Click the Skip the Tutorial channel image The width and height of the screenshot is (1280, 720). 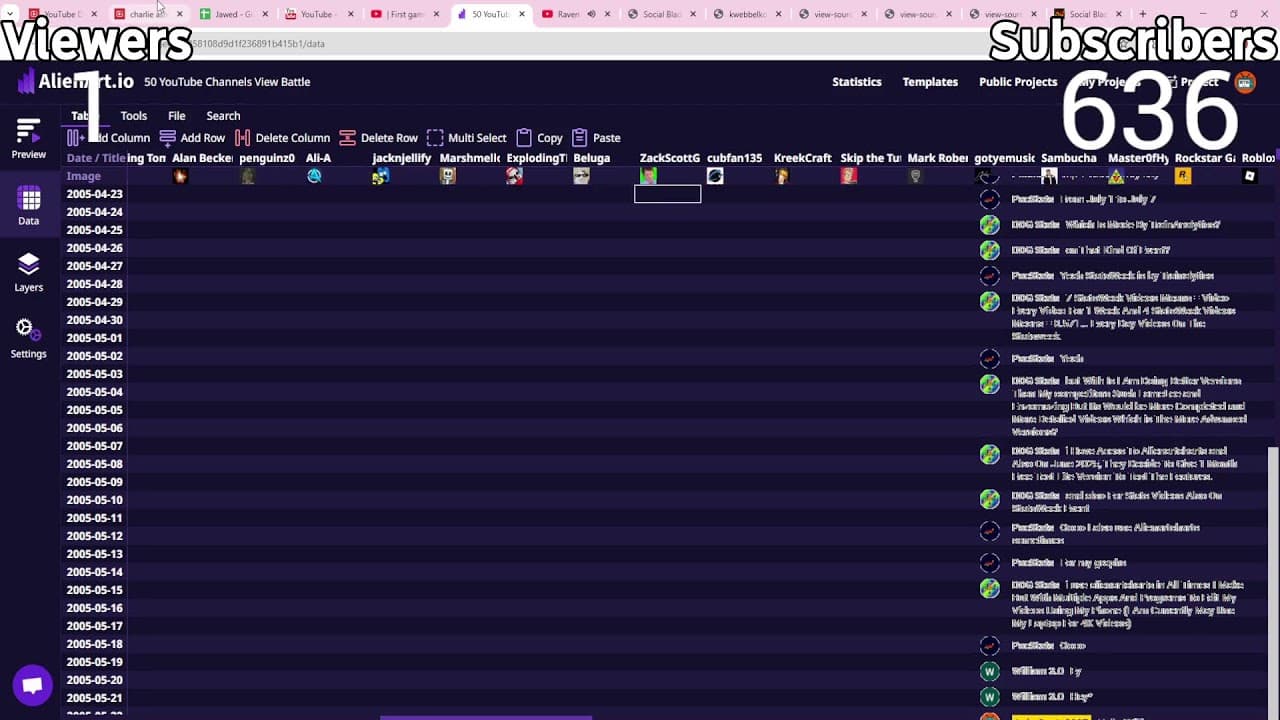[848, 176]
